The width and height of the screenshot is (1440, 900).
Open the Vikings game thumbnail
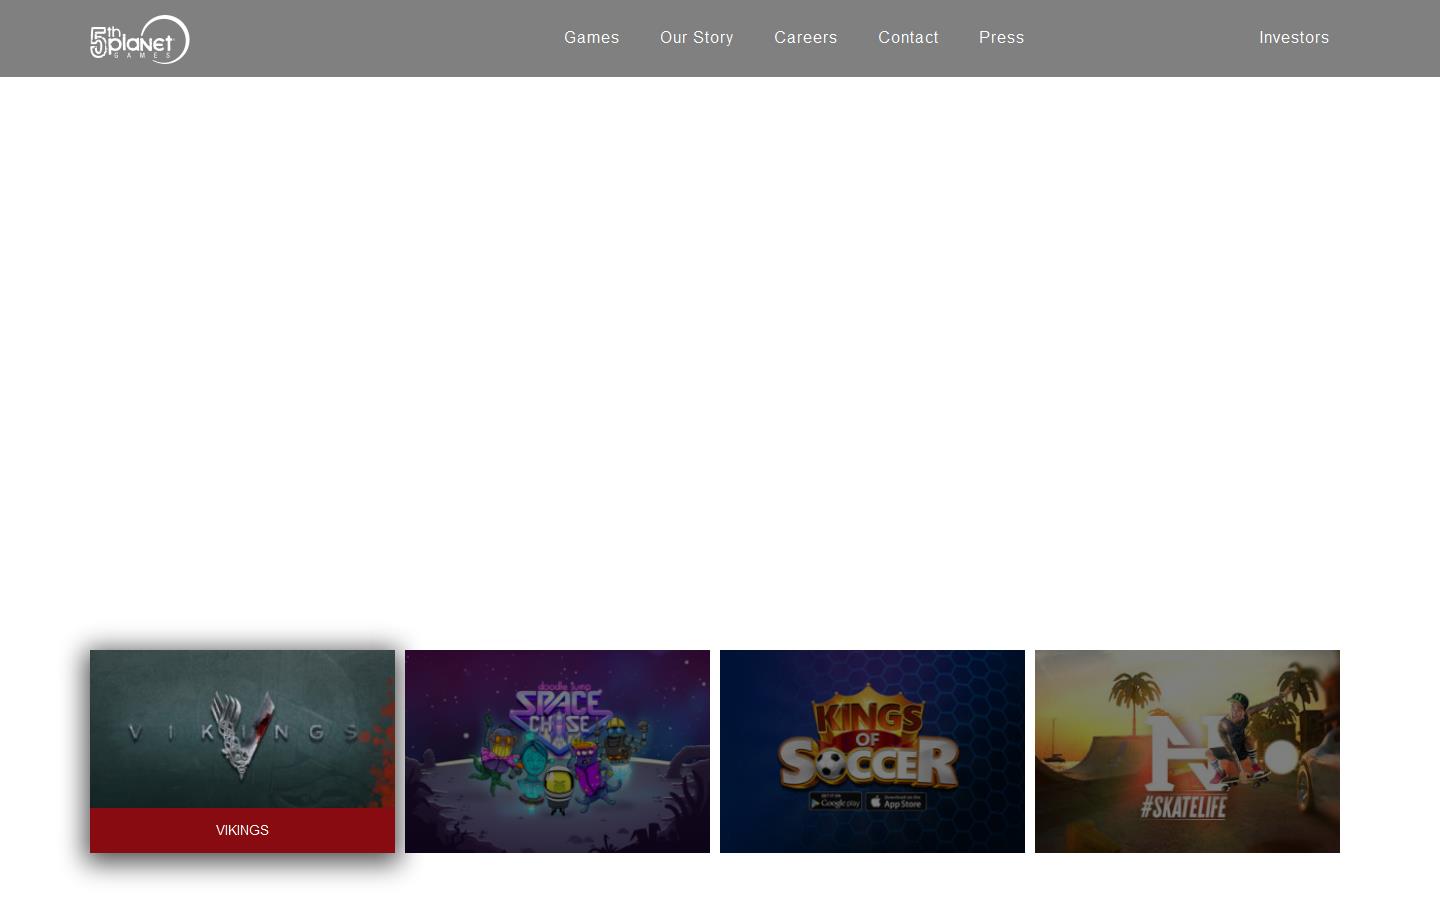[242, 729]
